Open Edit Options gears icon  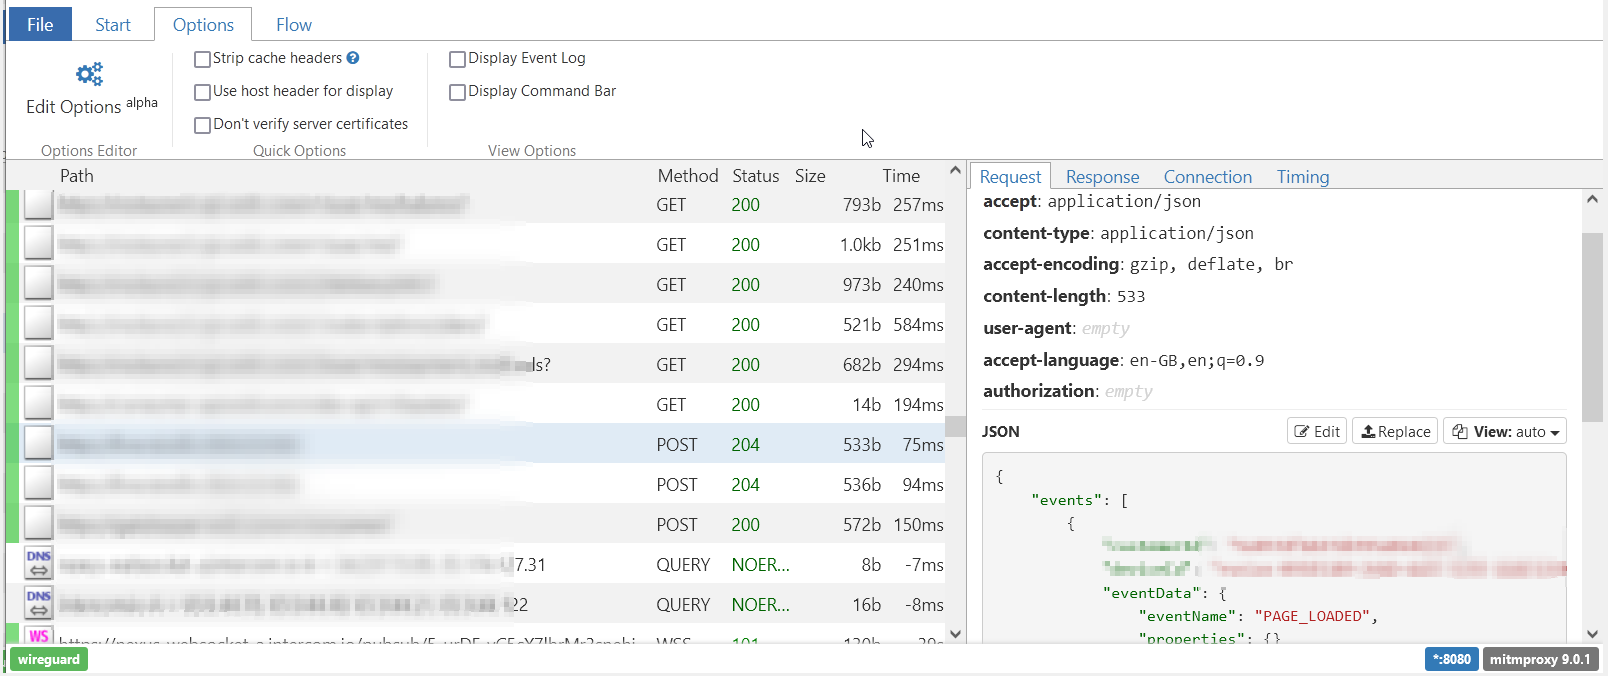[90, 74]
